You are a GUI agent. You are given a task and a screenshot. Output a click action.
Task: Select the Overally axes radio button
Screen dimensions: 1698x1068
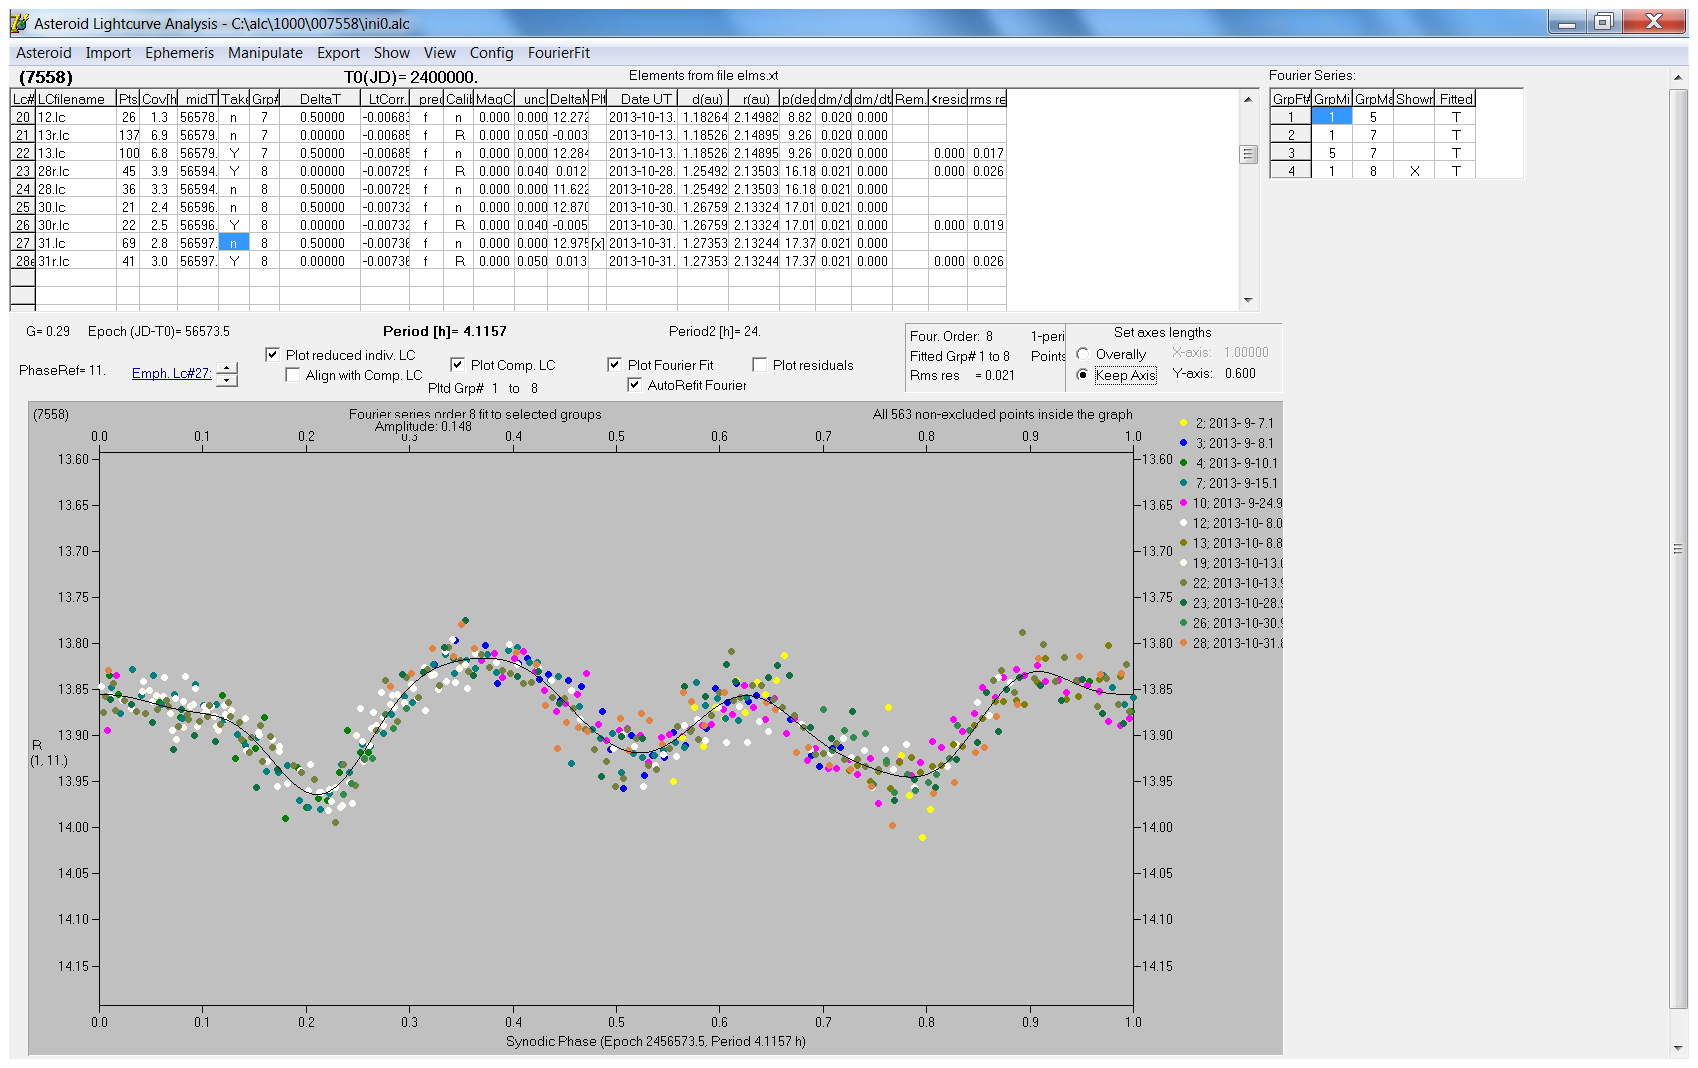(1082, 354)
